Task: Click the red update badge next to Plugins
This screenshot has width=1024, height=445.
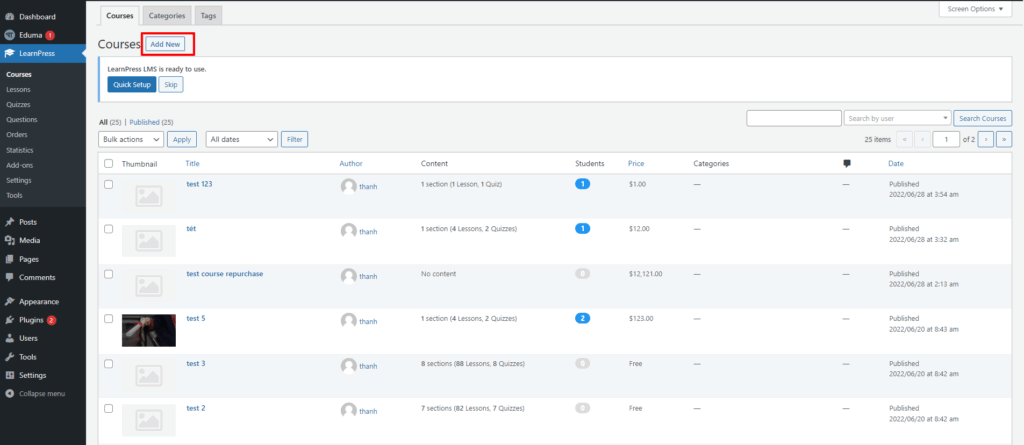Action: pos(52,320)
